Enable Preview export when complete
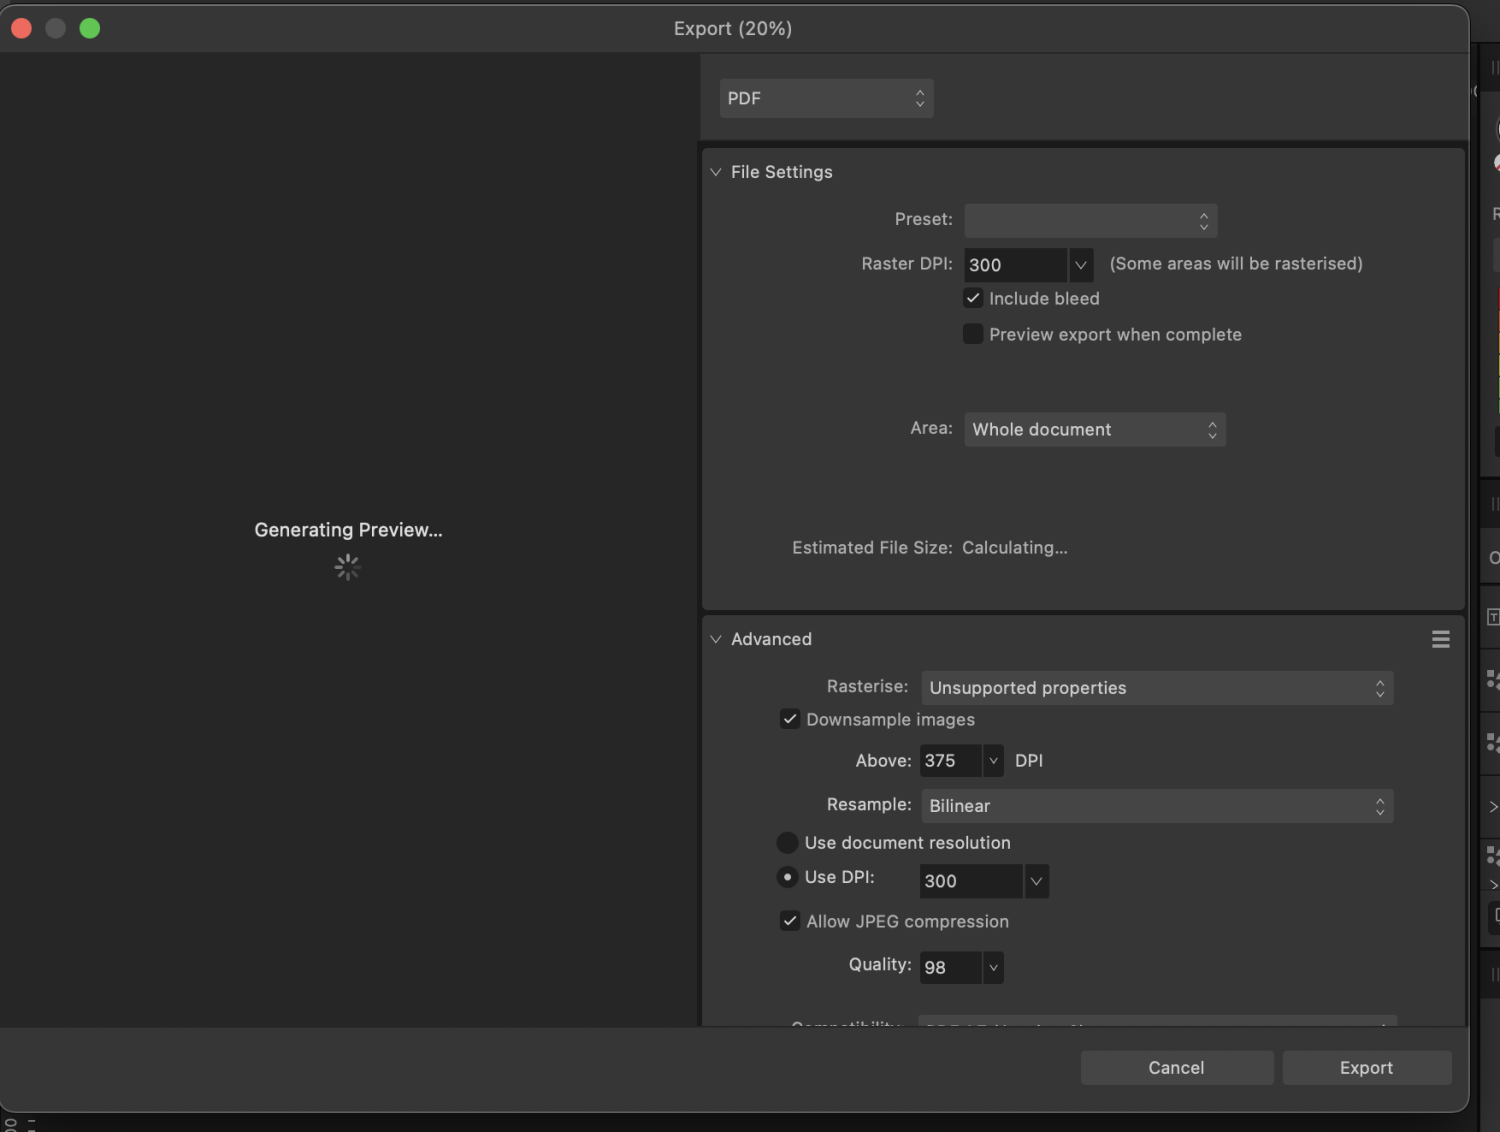Screen dimensions: 1500x1132 973,334
